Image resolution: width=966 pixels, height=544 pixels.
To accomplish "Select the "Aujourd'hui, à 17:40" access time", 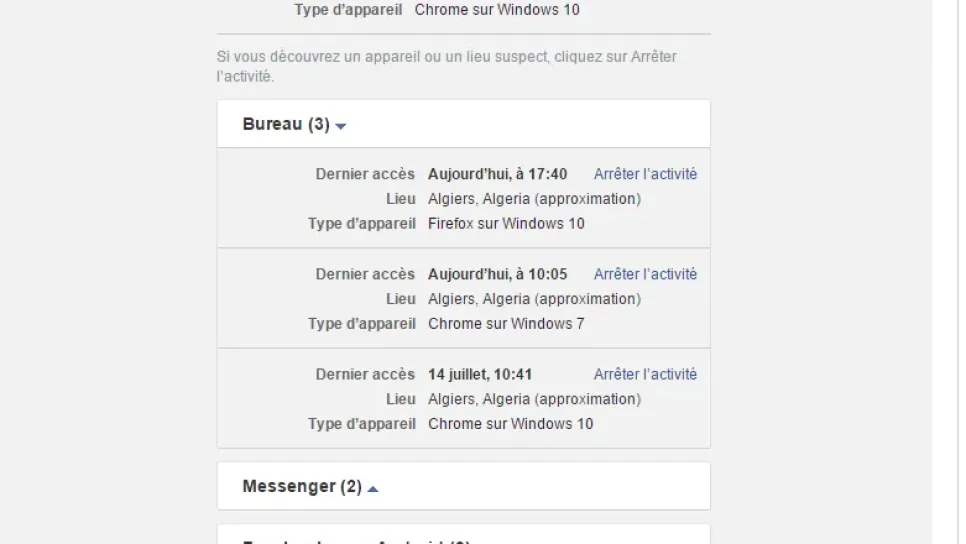I will [x=497, y=174].
